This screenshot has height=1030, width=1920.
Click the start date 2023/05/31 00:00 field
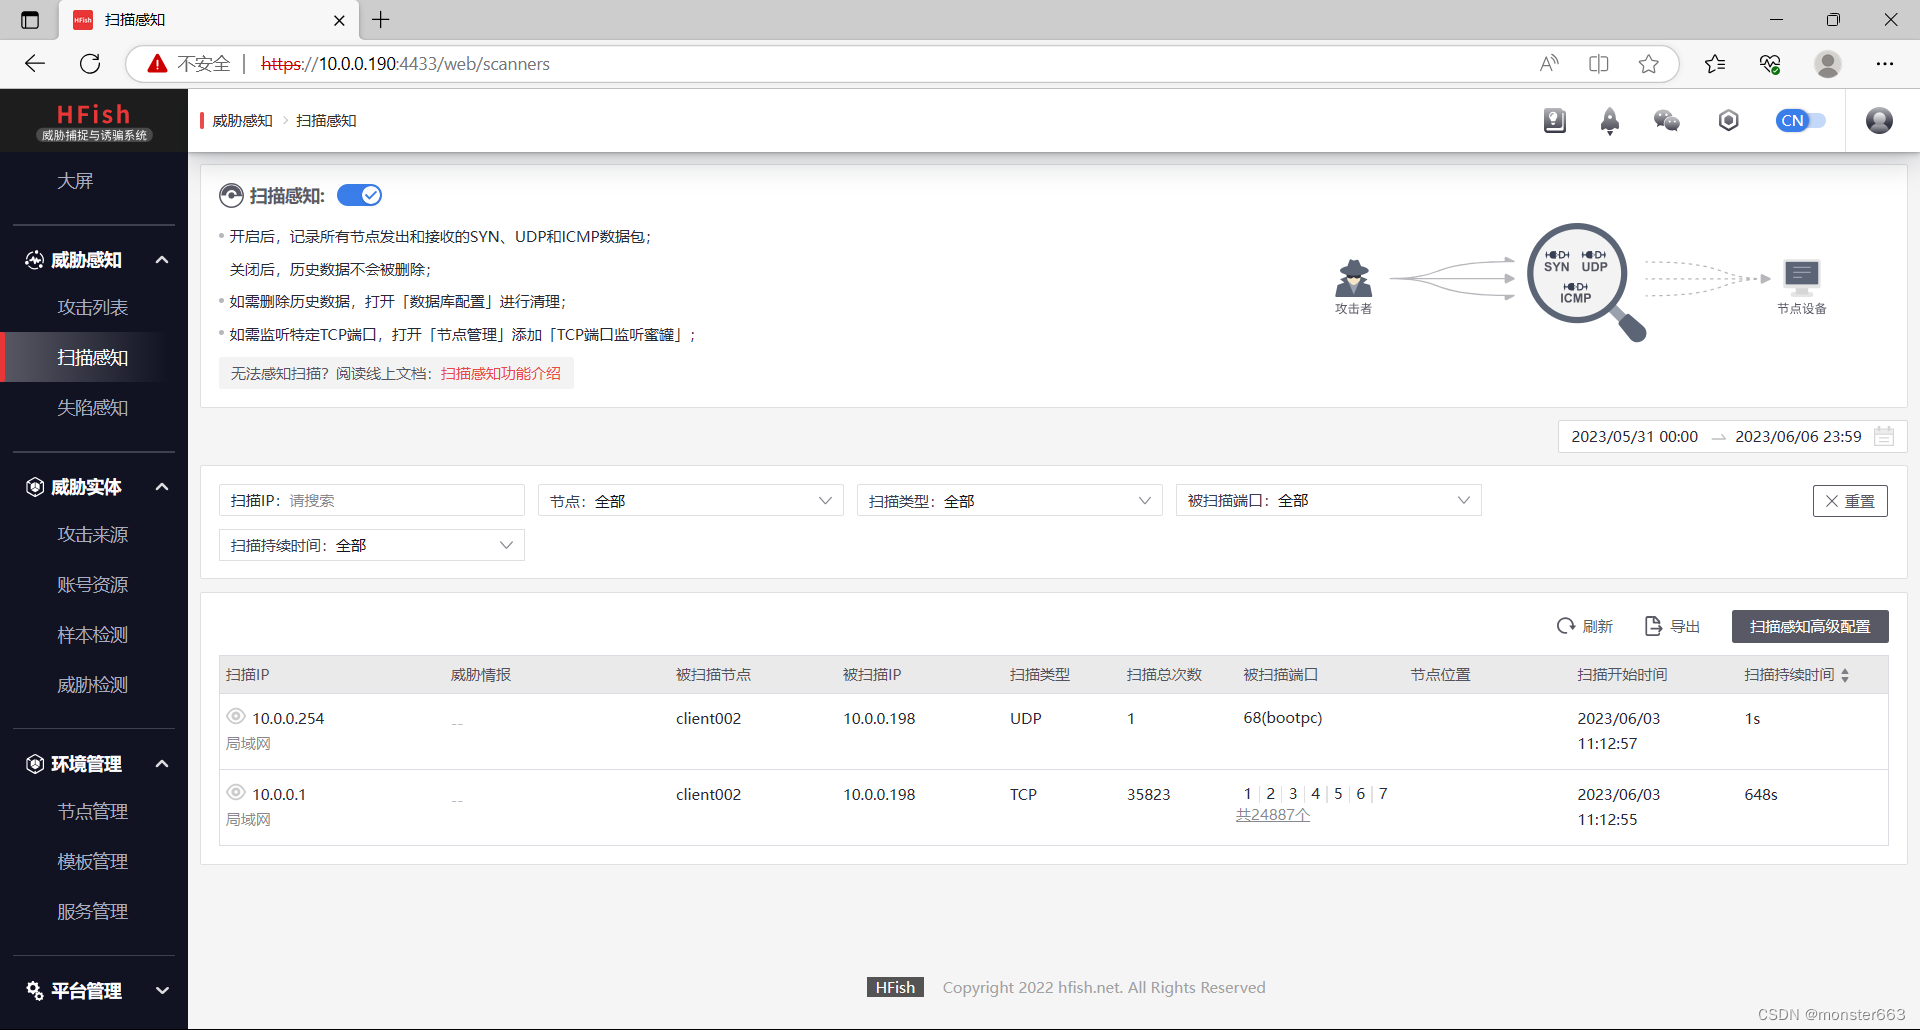coord(1634,436)
